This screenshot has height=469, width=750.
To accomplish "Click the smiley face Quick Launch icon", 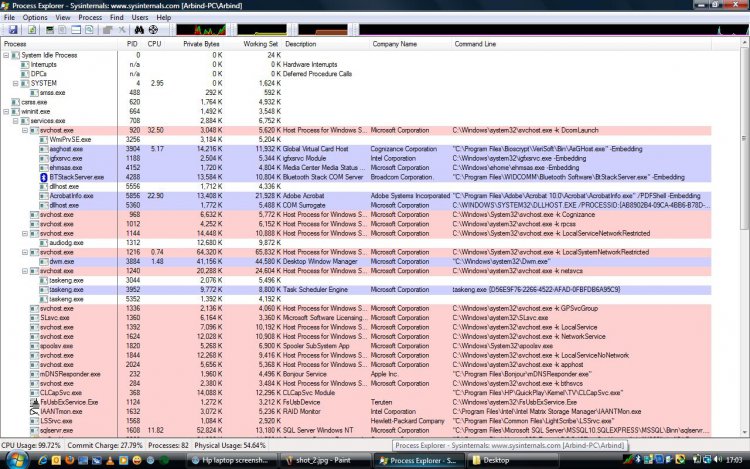I will tap(137, 460).
